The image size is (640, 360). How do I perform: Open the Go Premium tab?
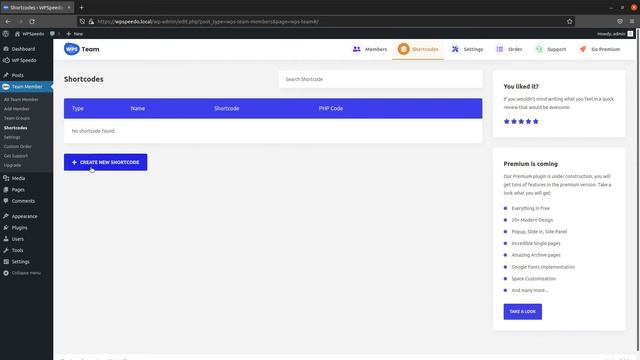599,49
